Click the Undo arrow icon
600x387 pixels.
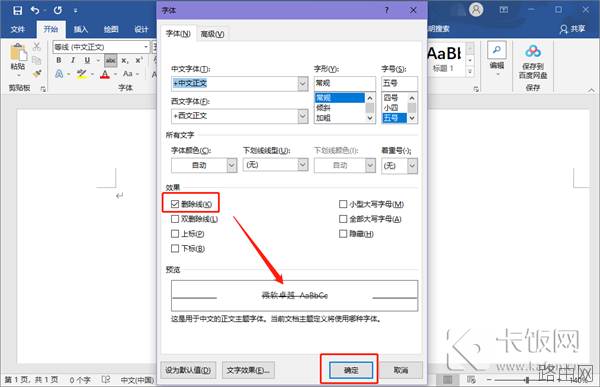(35, 10)
